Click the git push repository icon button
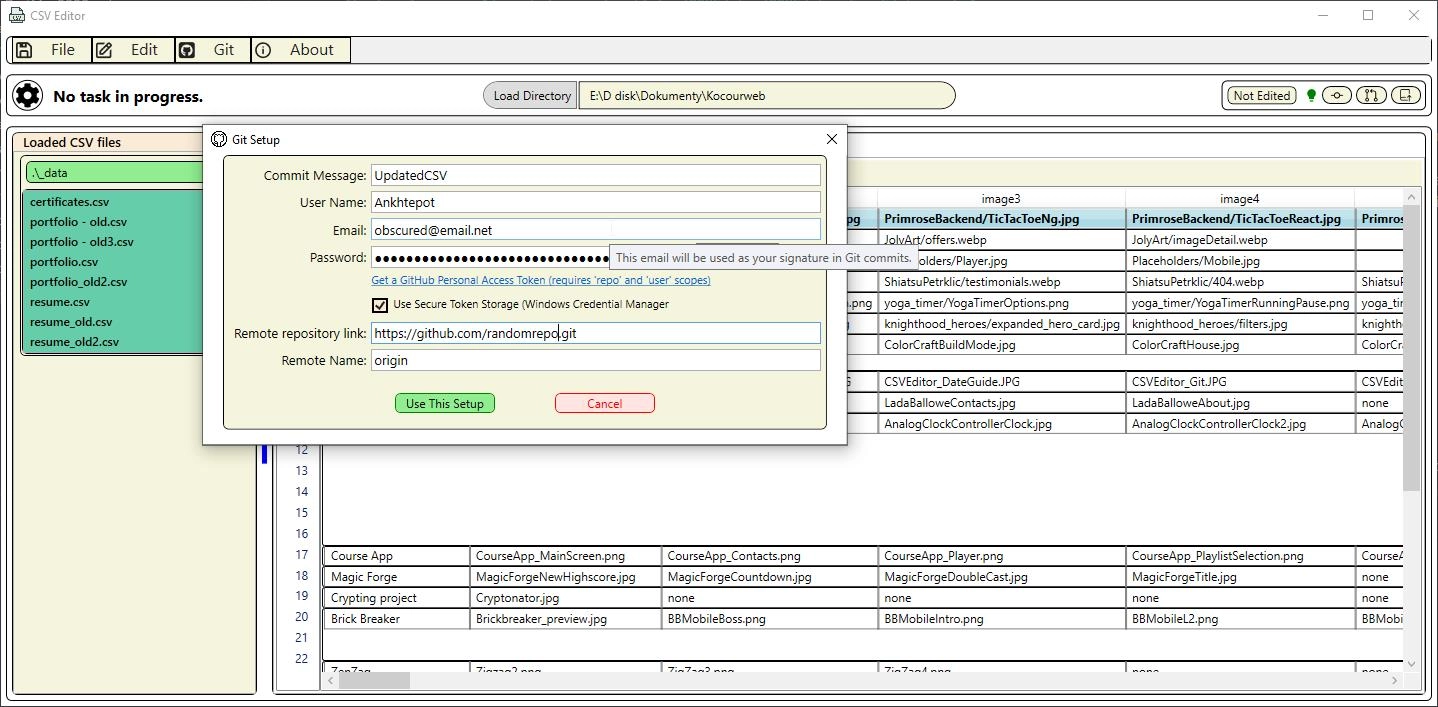Viewport: 1438px width, 707px height. click(x=1405, y=96)
